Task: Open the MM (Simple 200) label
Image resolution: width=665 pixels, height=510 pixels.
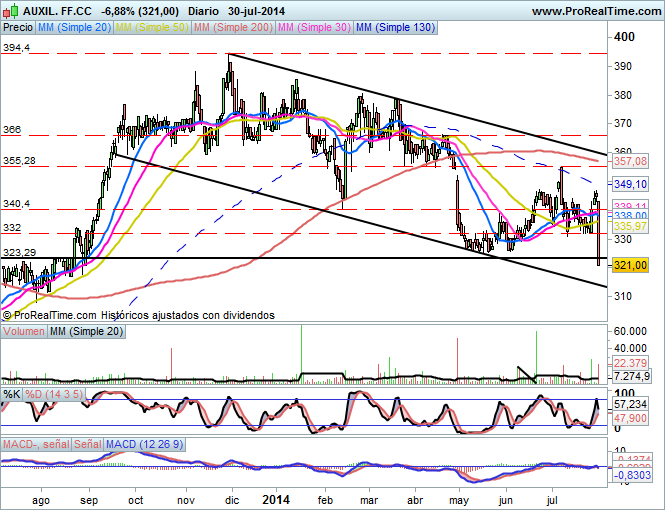Action: pos(233,28)
